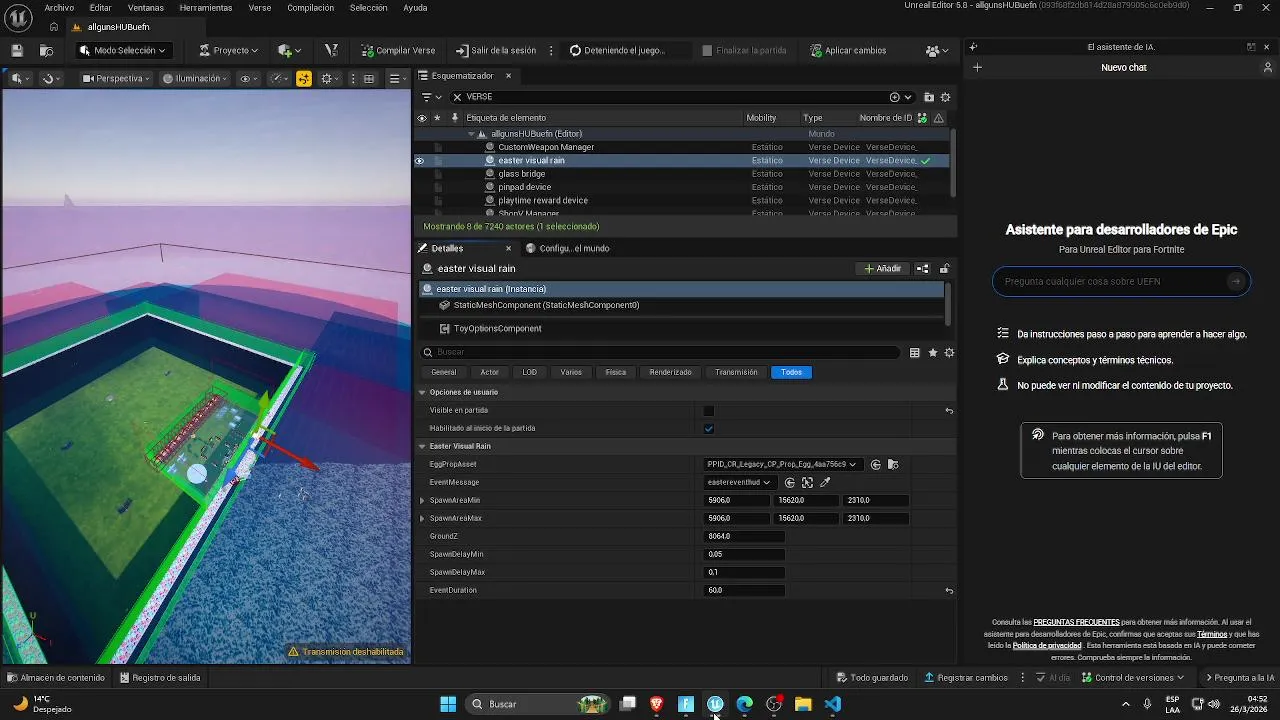Image resolution: width=1280 pixels, height=720 pixels.
Task: Open the outliner settings gear
Action: [x=945, y=97]
